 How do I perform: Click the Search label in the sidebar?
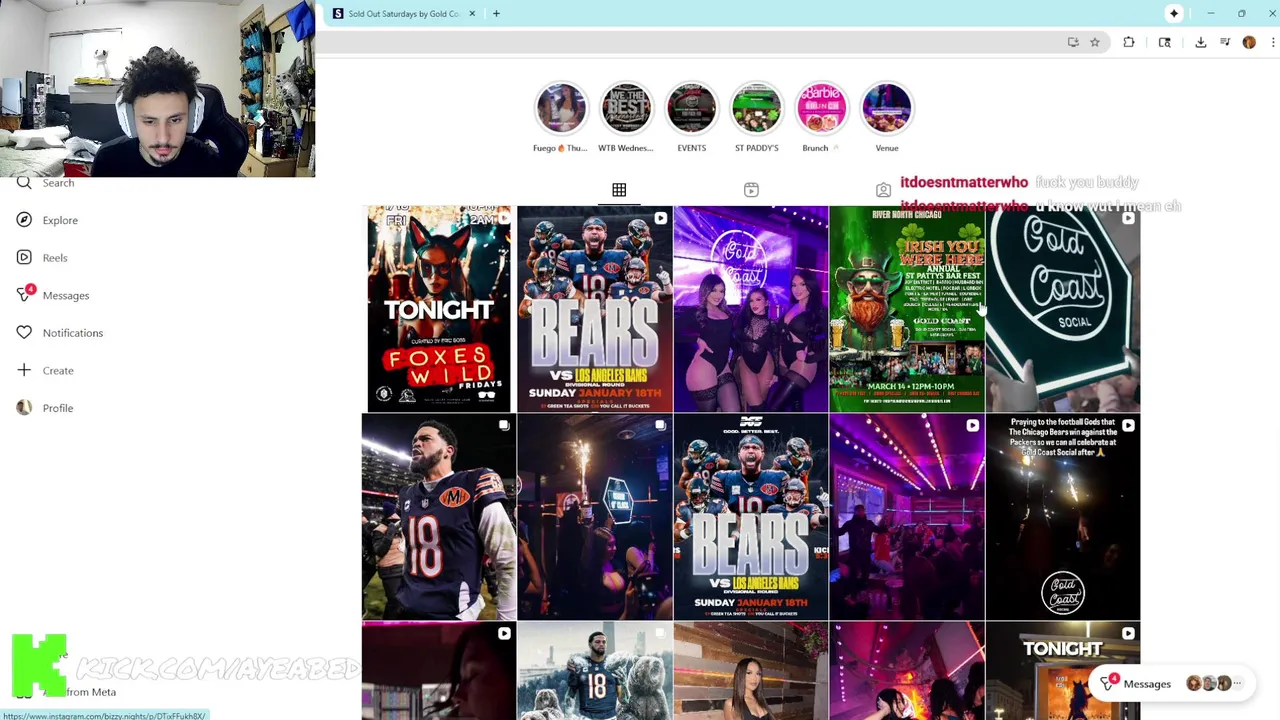pyautogui.click(x=58, y=183)
